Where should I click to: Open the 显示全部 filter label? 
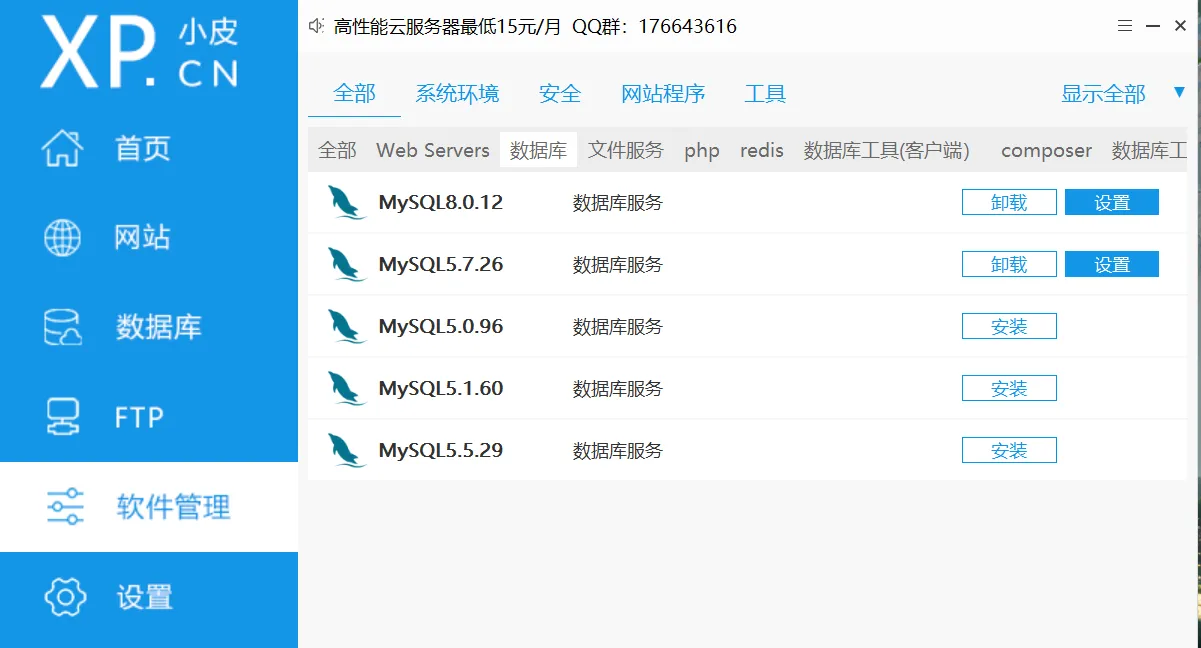[x=1103, y=94]
